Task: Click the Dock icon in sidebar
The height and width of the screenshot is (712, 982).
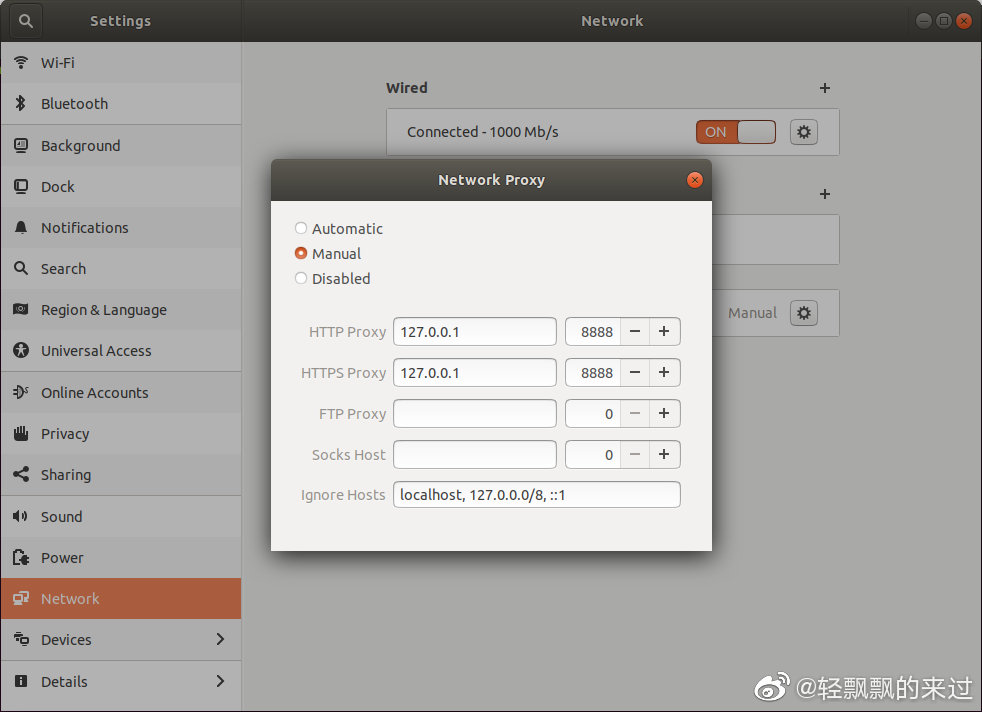Action: (21, 187)
